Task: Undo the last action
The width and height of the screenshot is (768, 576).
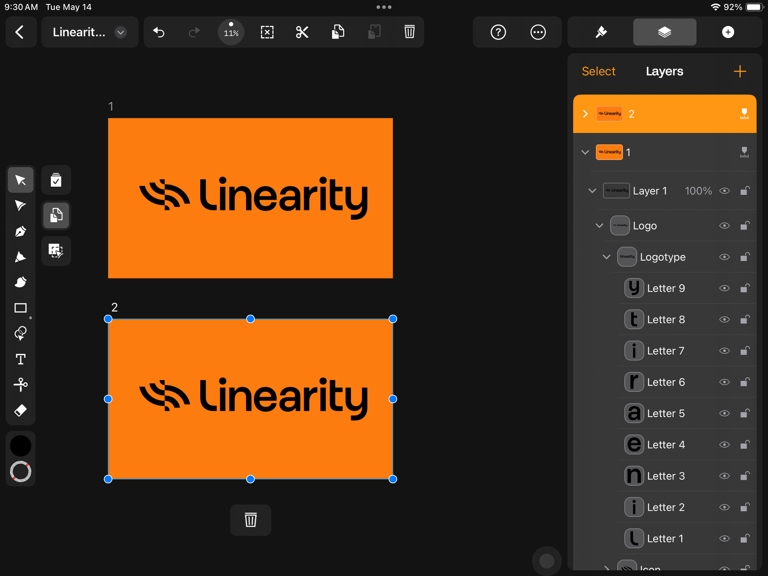Action: [x=158, y=32]
